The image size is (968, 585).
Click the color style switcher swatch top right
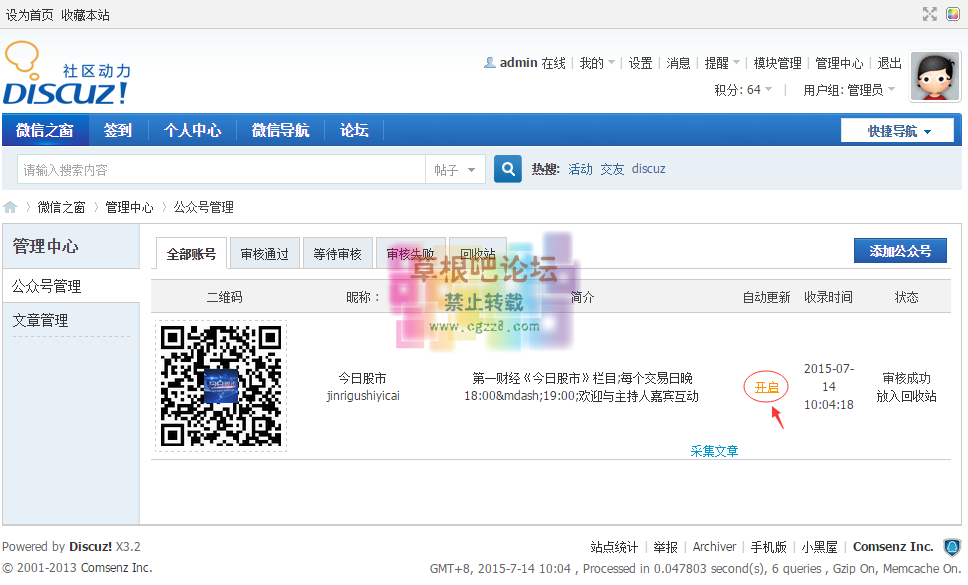click(952, 14)
